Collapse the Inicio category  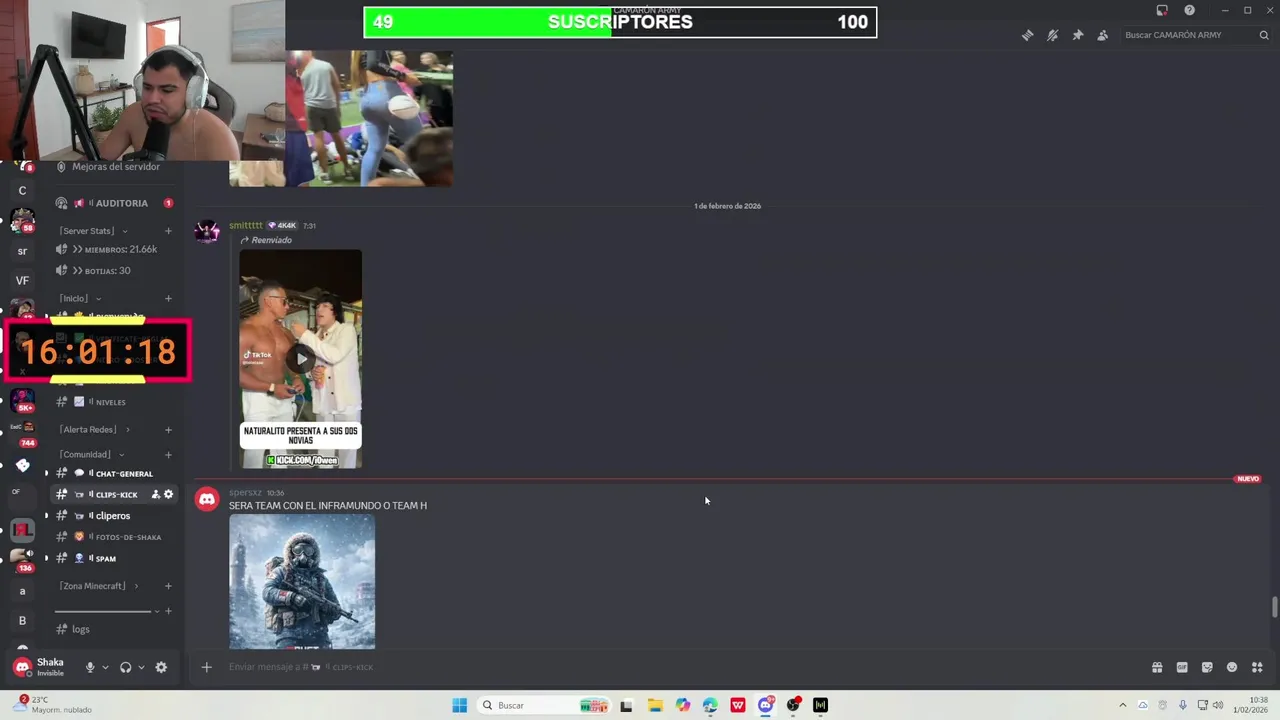(81, 298)
